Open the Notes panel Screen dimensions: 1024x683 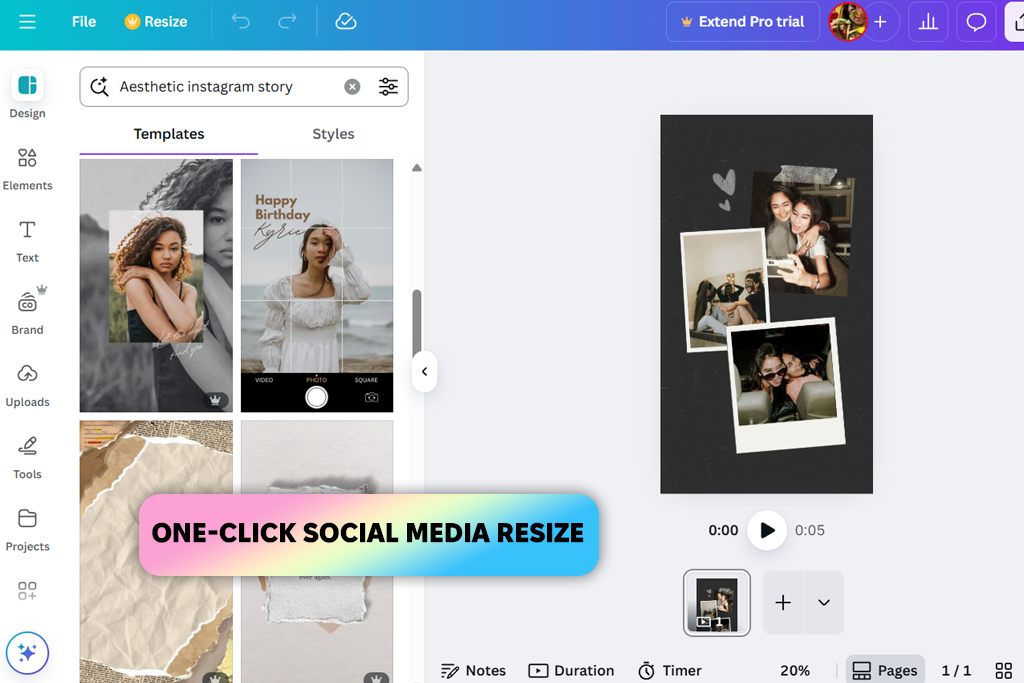pyautogui.click(x=473, y=671)
